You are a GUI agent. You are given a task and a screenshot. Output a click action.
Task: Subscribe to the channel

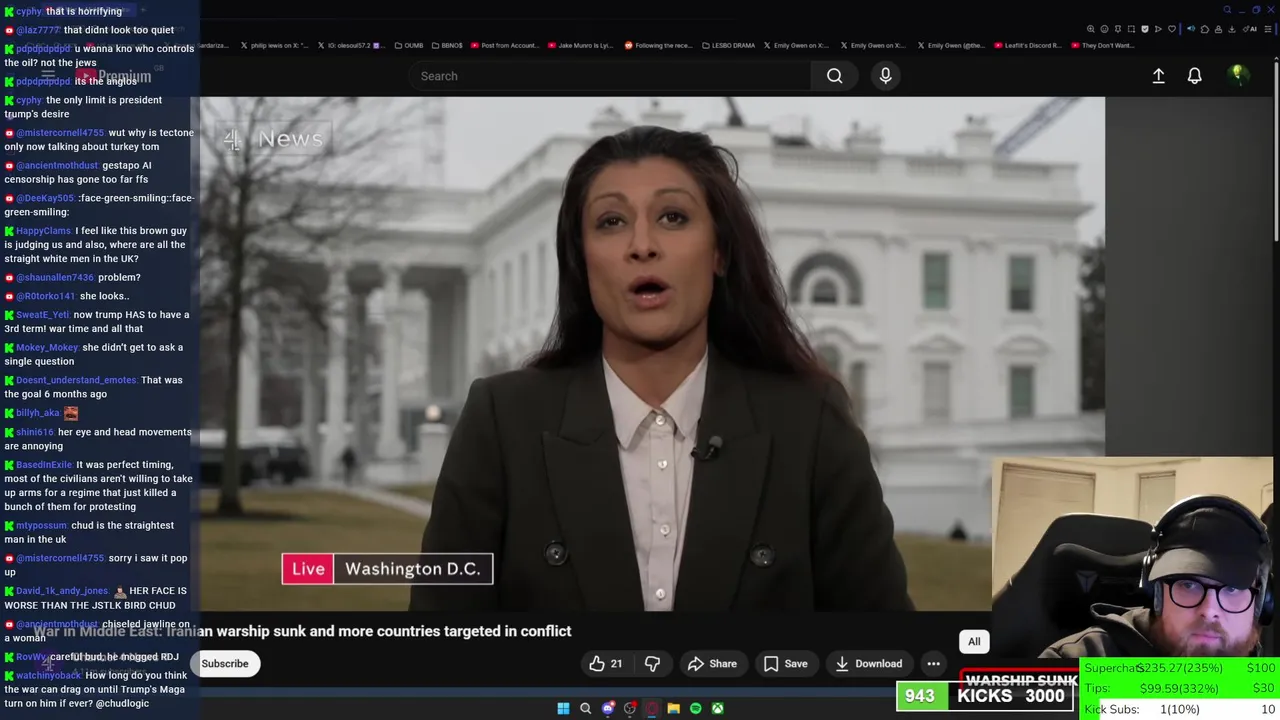click(225, 663)
